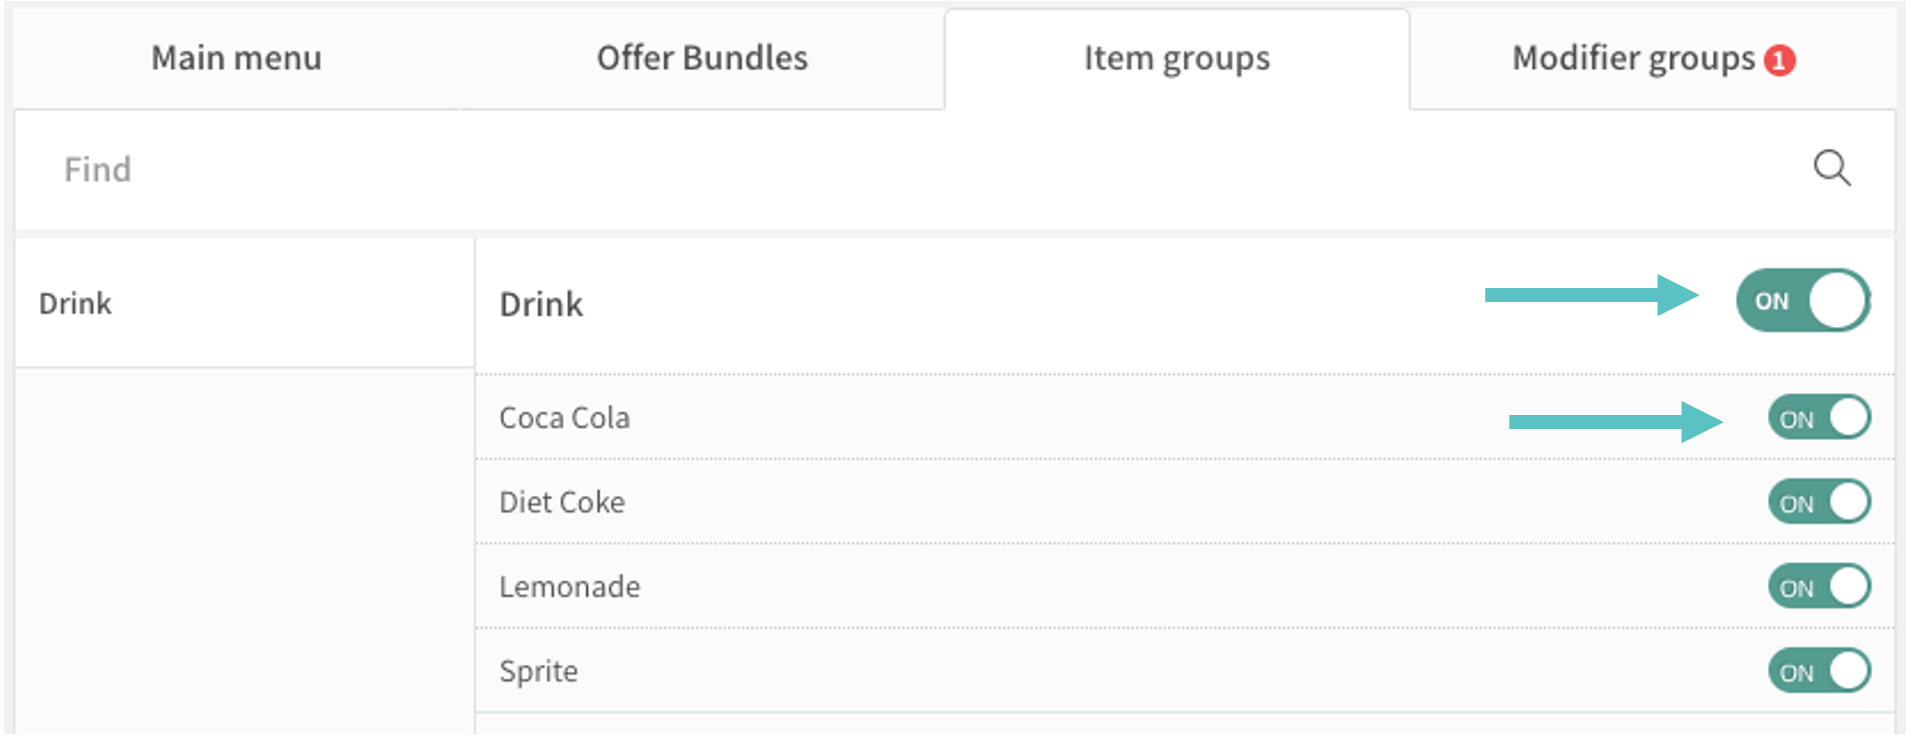Select the Drink group in the left list
The width and height of the screenshot is (1906, 737).
[76, 303]
